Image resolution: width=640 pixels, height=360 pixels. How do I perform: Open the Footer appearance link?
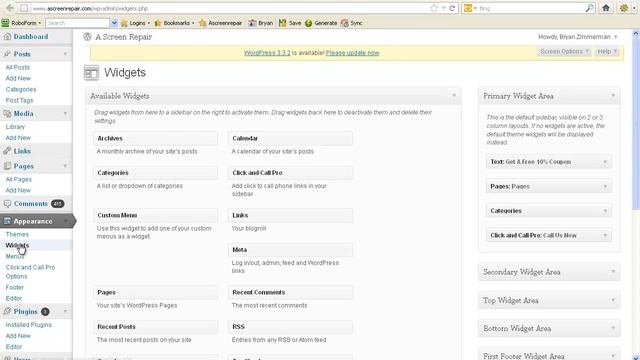[15, 287]
